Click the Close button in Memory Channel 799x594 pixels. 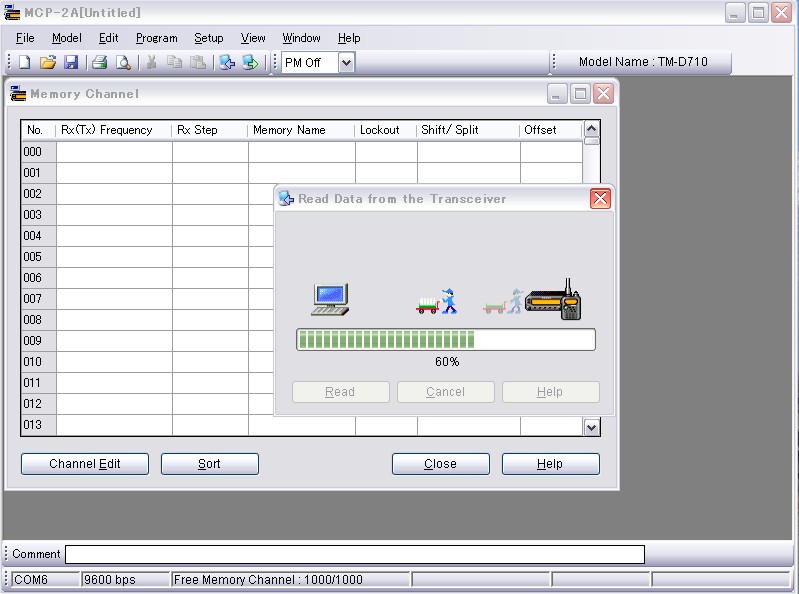tap(440, 464)
